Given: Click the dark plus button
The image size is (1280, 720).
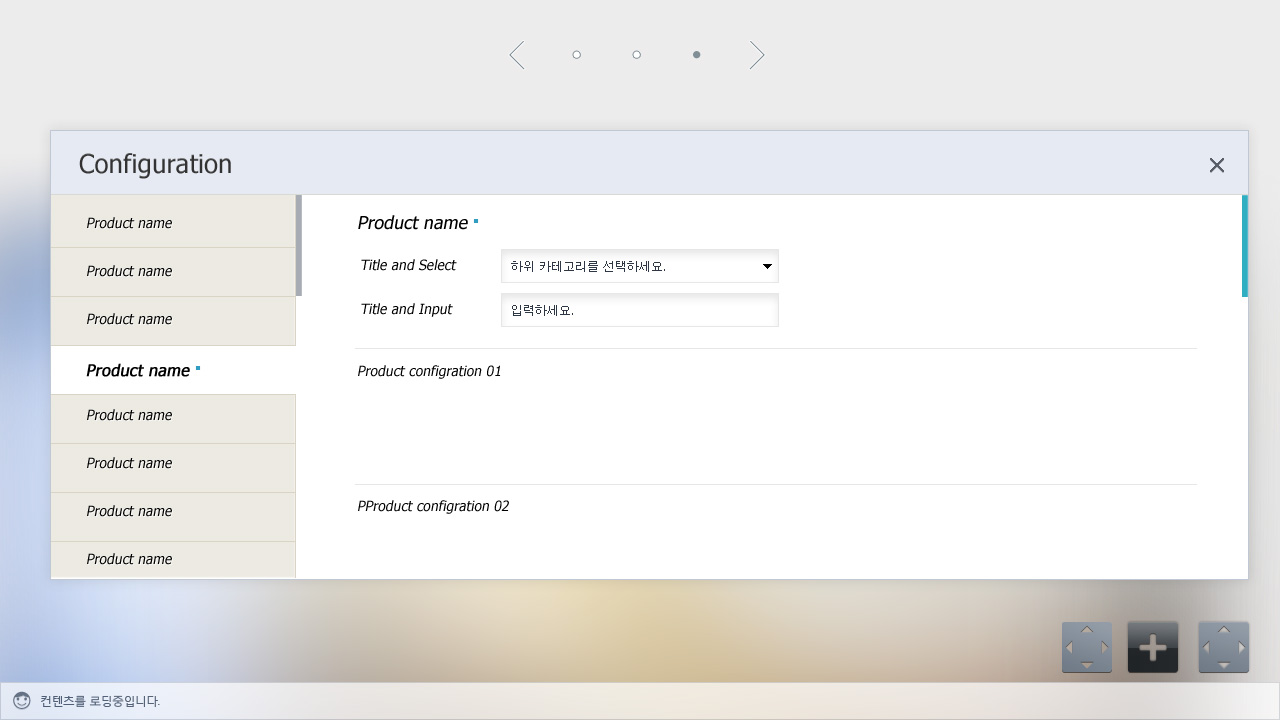Looking at the screenshot, I should pos(1152,647).
